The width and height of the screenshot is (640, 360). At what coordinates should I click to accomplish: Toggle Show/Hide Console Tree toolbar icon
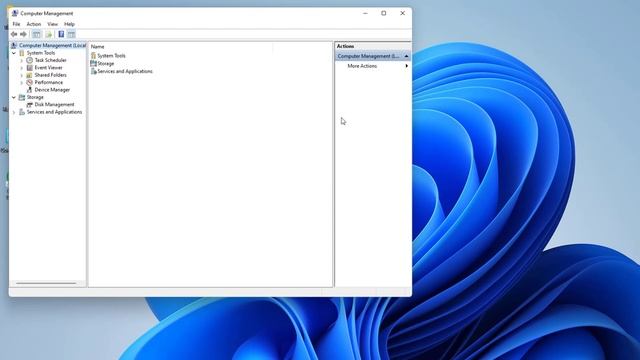point(36,34)
